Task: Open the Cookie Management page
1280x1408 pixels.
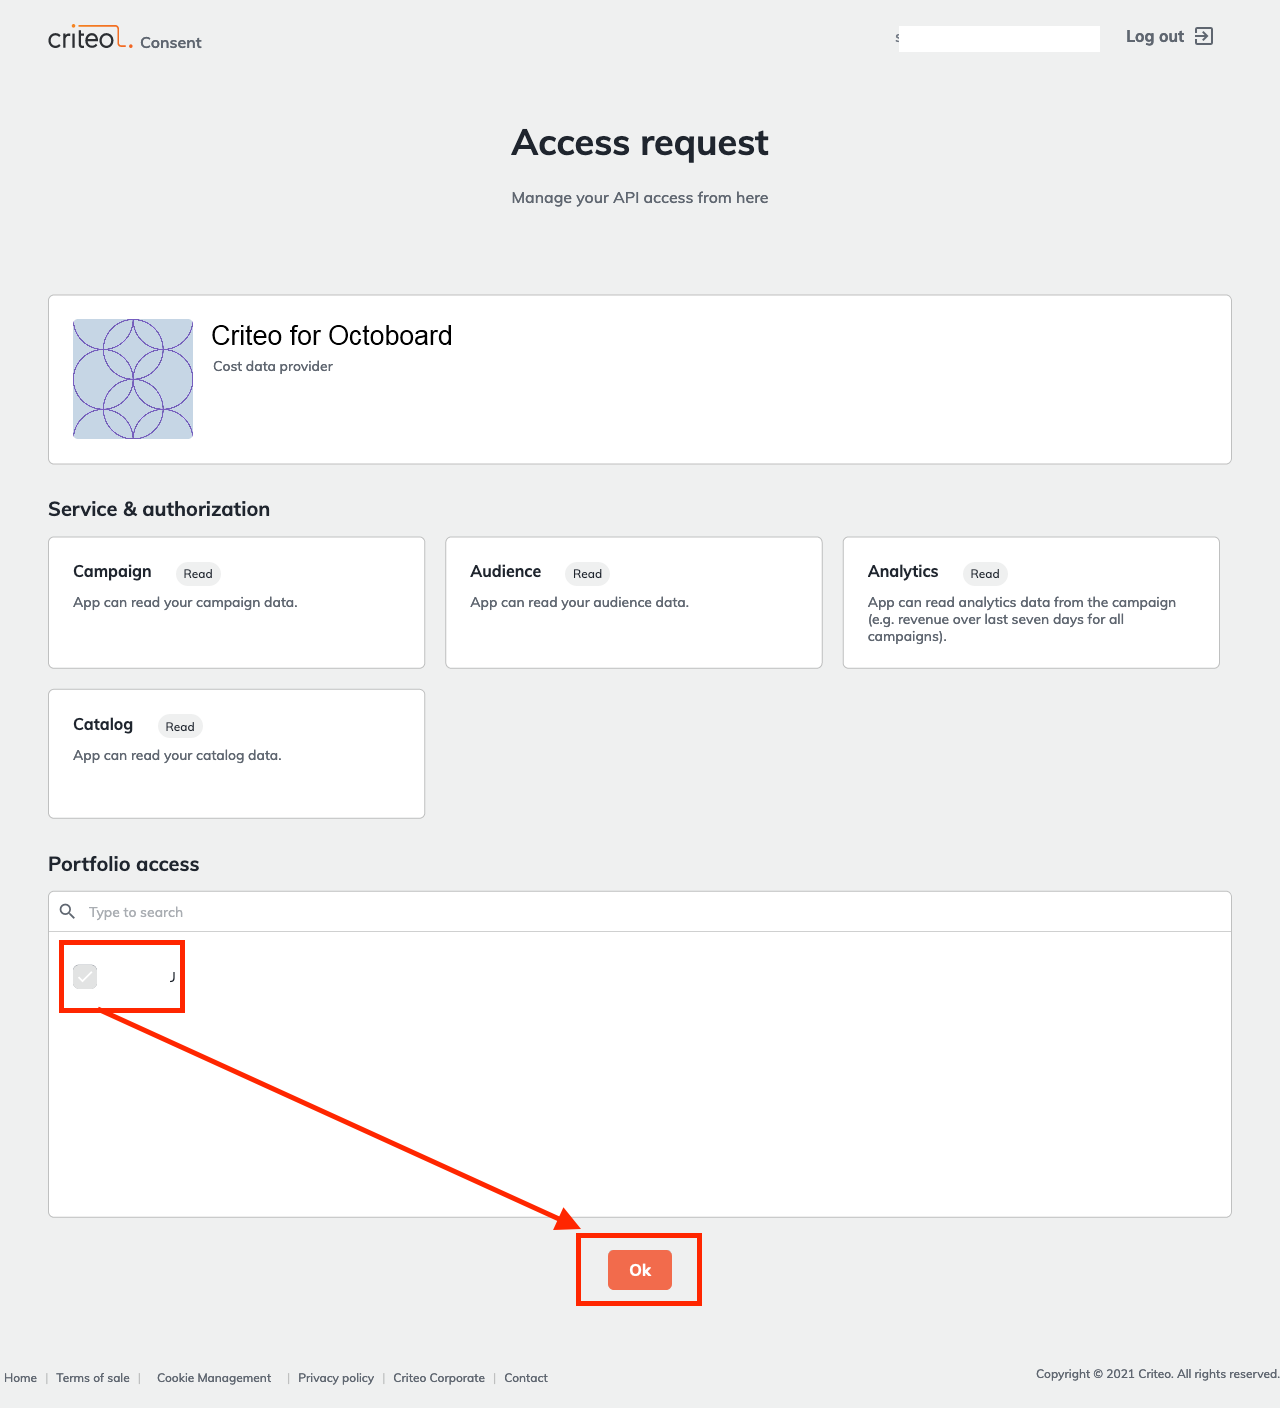Action: pos(213,1377)
